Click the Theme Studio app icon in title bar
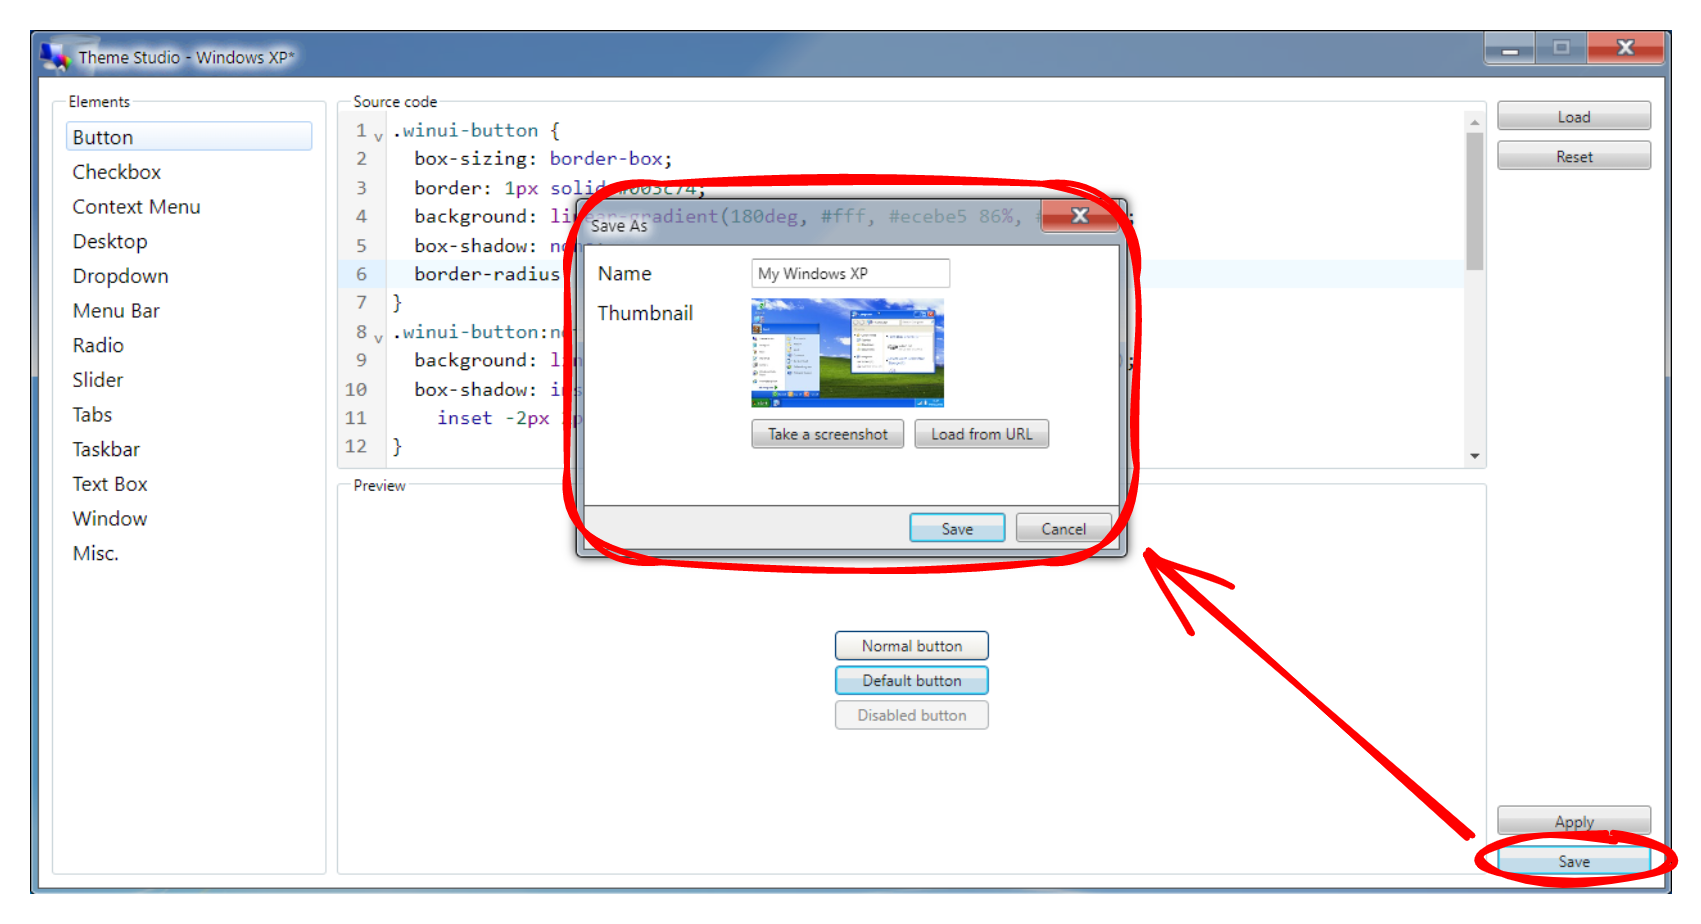This screenshot has height=924, width=1701. pos(55,57)
